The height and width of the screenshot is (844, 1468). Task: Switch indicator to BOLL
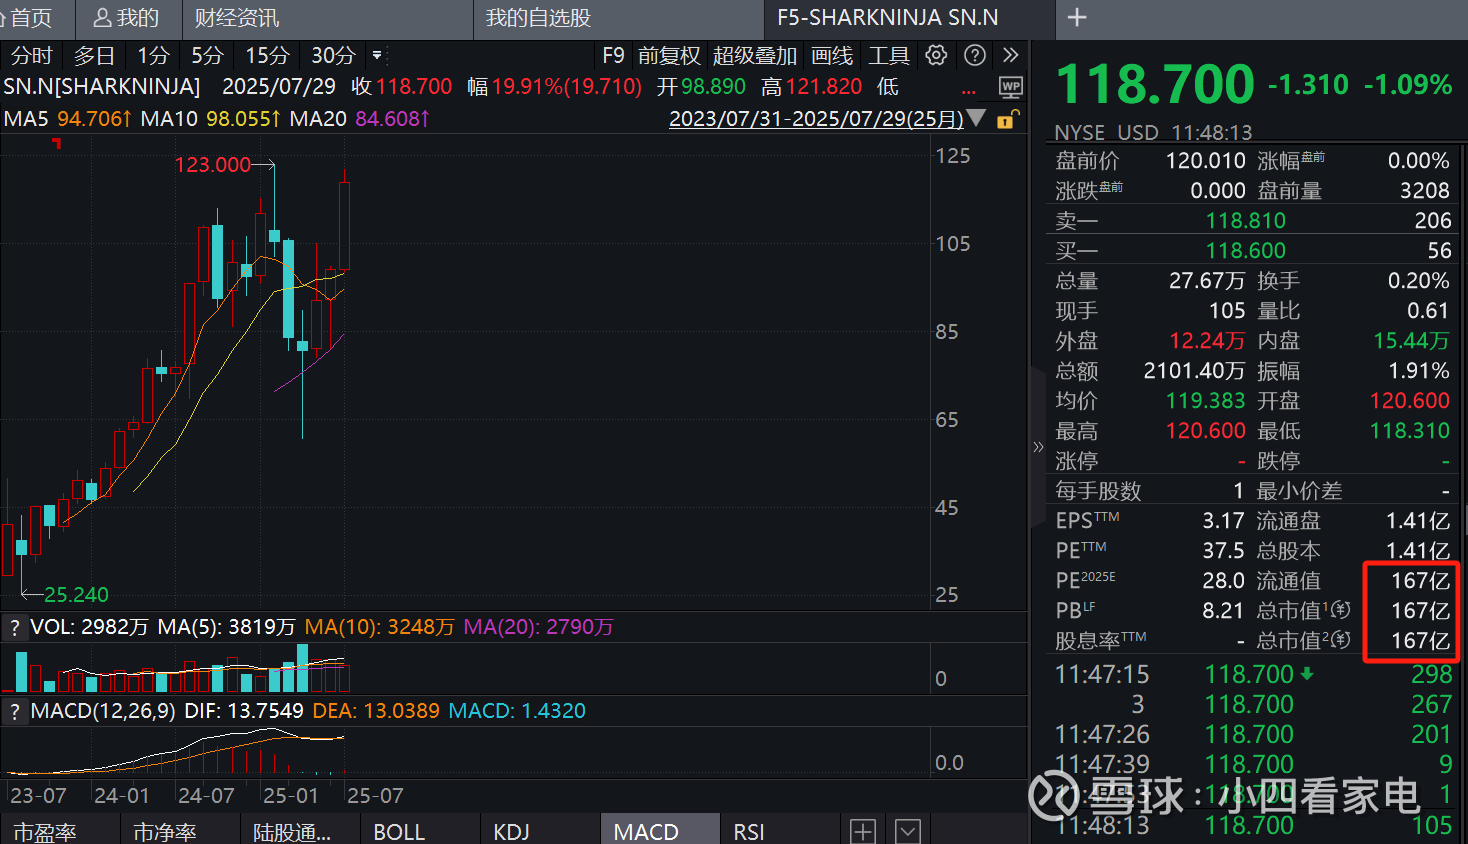pos(399,832)
